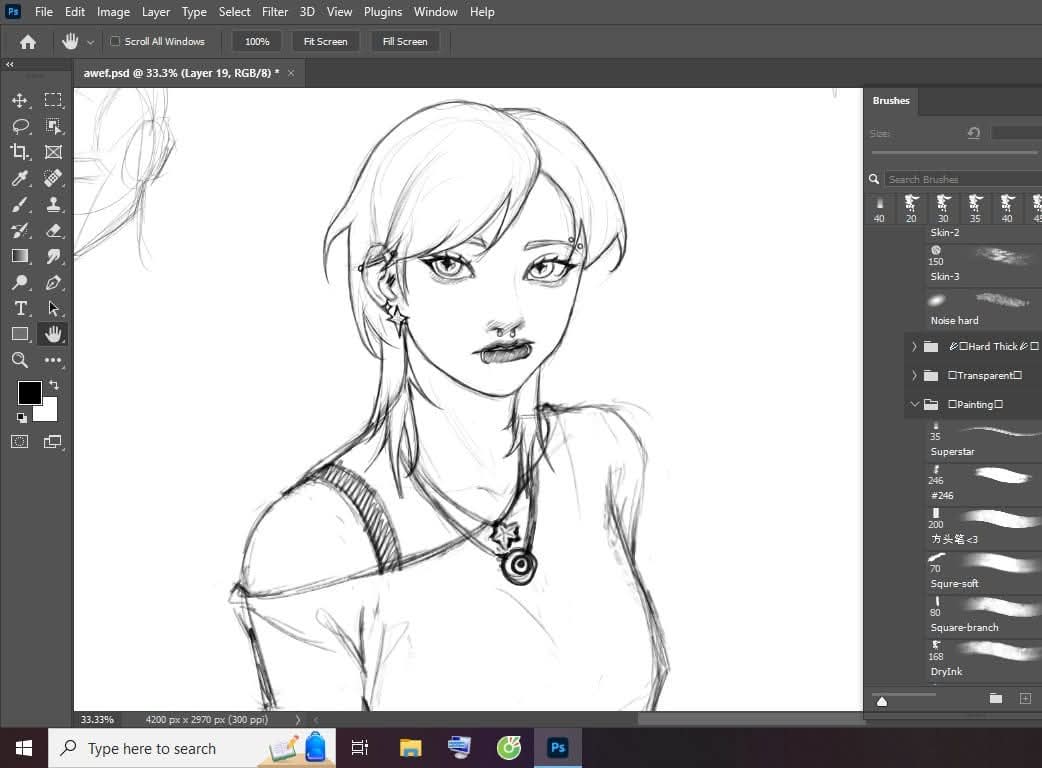Screen dimensions: 1042x768
Task: Switch to the Brushes panel tab
Action: pos(890,100)
